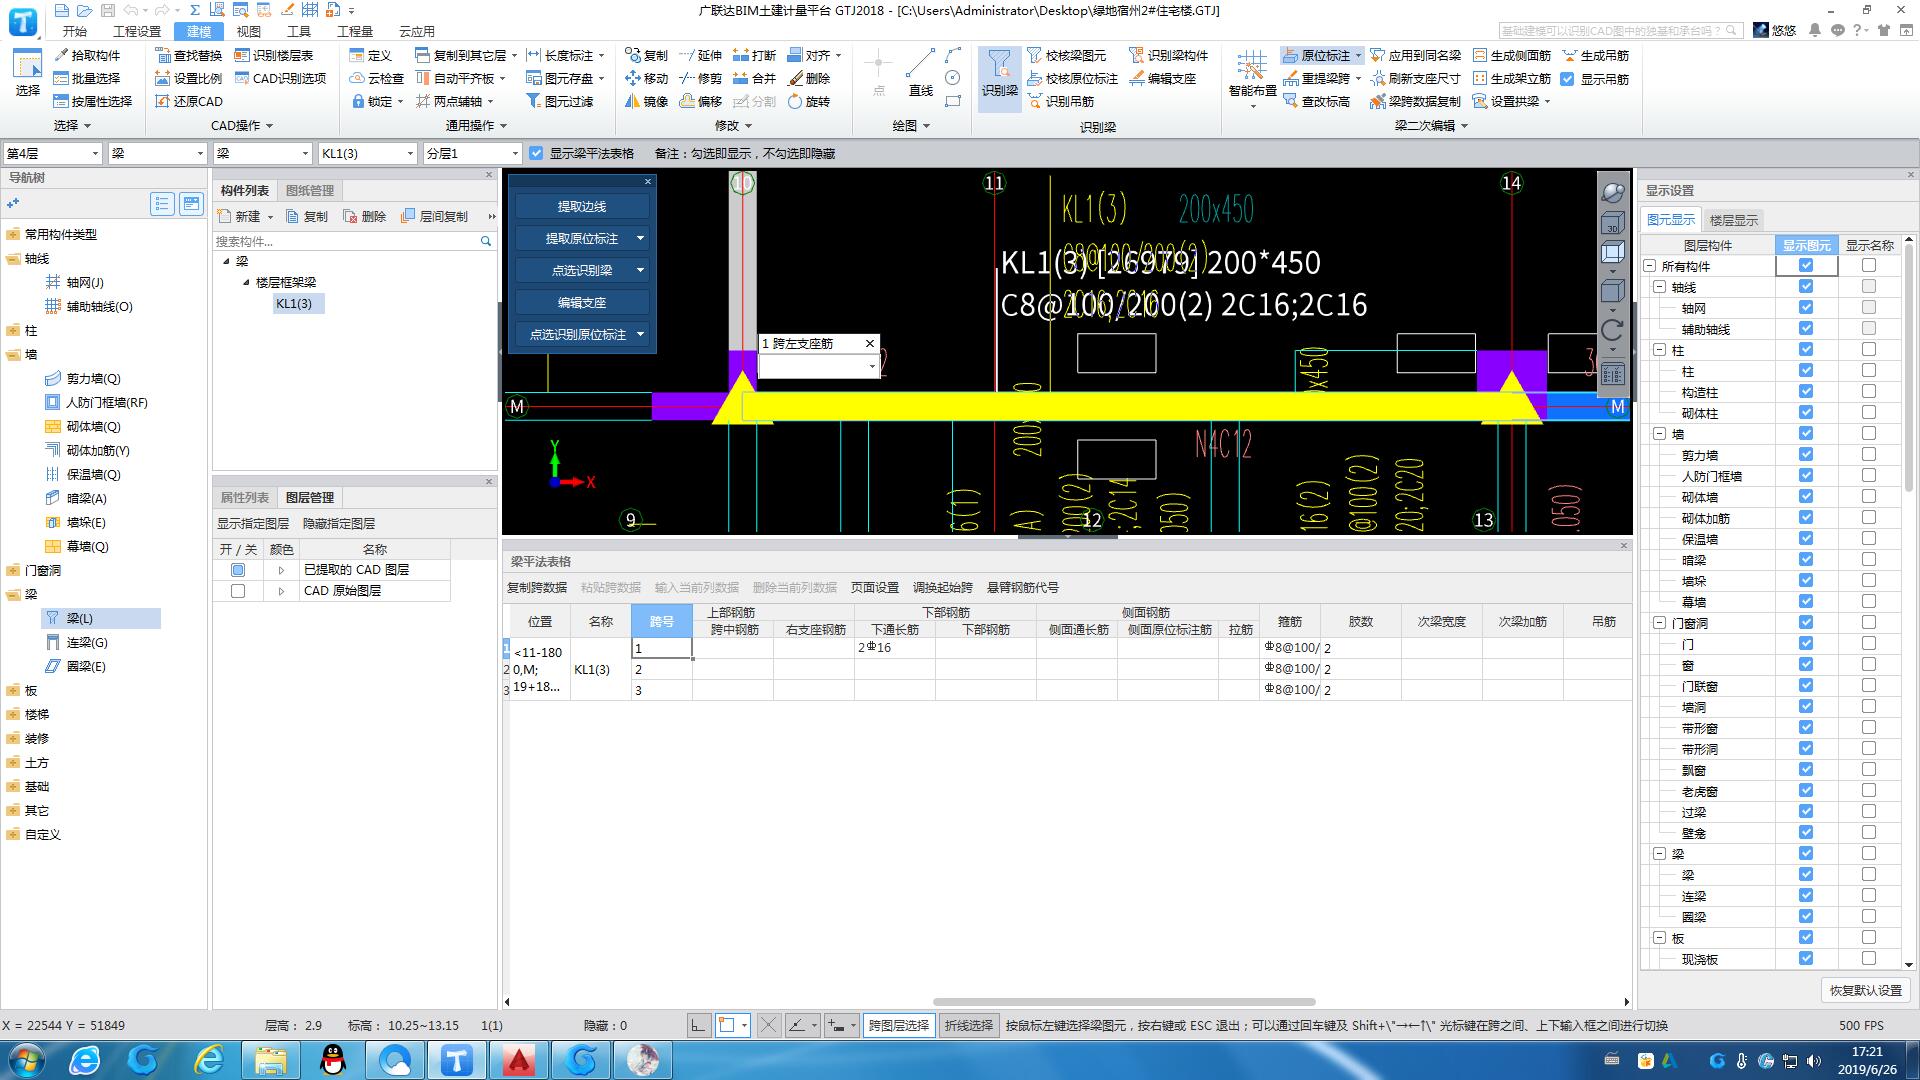The image size is (1920, 1080).
Task: Open the 智能布置 tool
Action: coord(1252,70)
